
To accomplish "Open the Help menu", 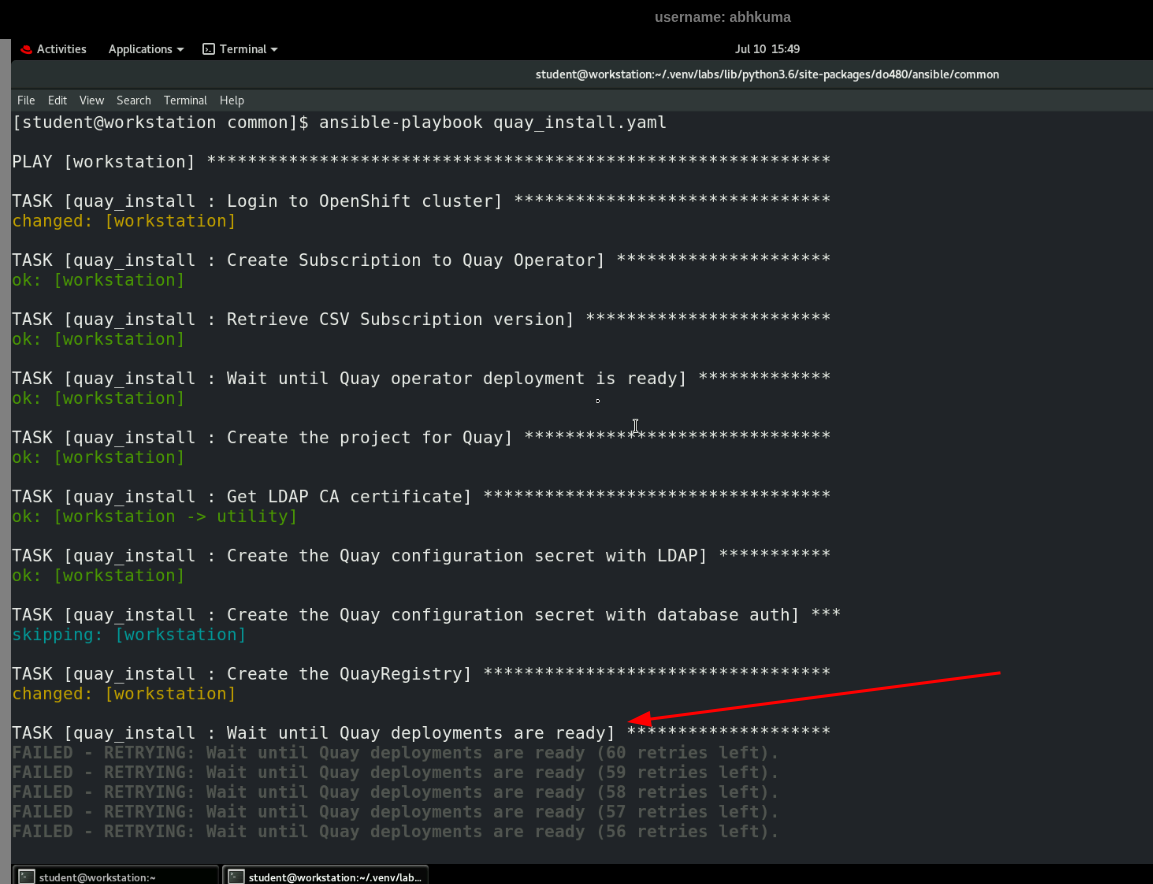I will 232,101.
